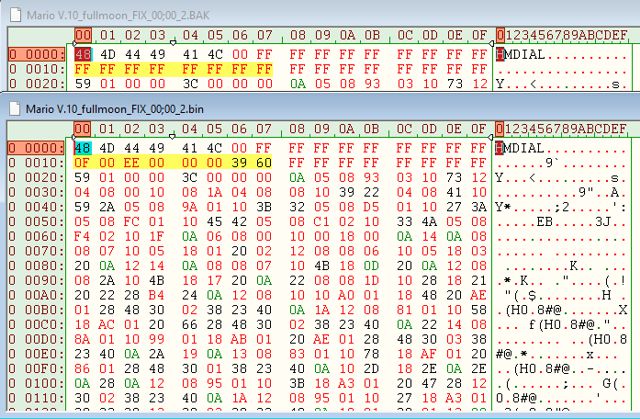The height and width of the screenshot is (419, 640).
Task: Click ASCII text 3J in row 0050, bin window
Action: (602, 222)
